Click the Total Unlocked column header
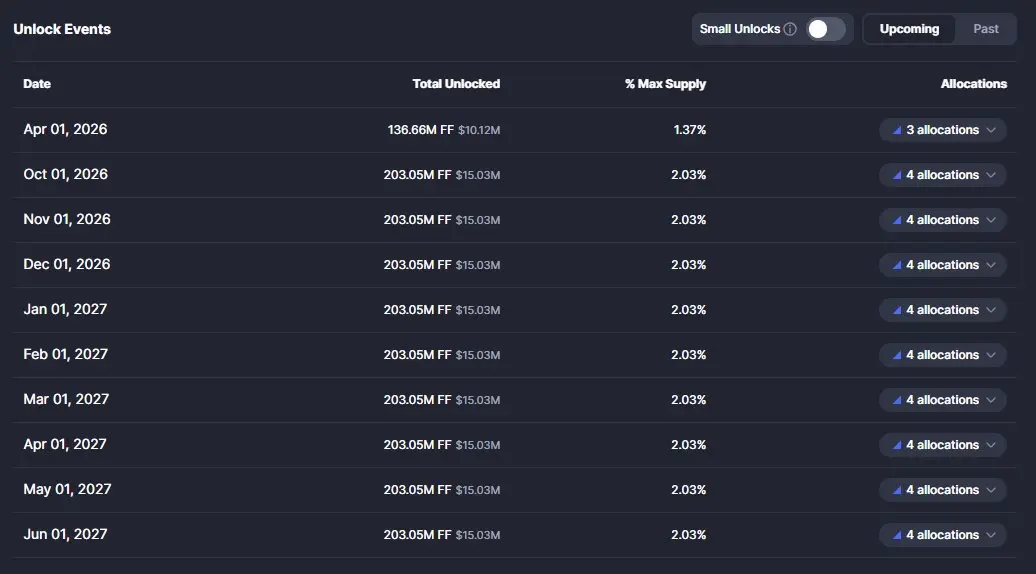Image resolution: width=1036 pixels, height=574 pixels. 456,84
